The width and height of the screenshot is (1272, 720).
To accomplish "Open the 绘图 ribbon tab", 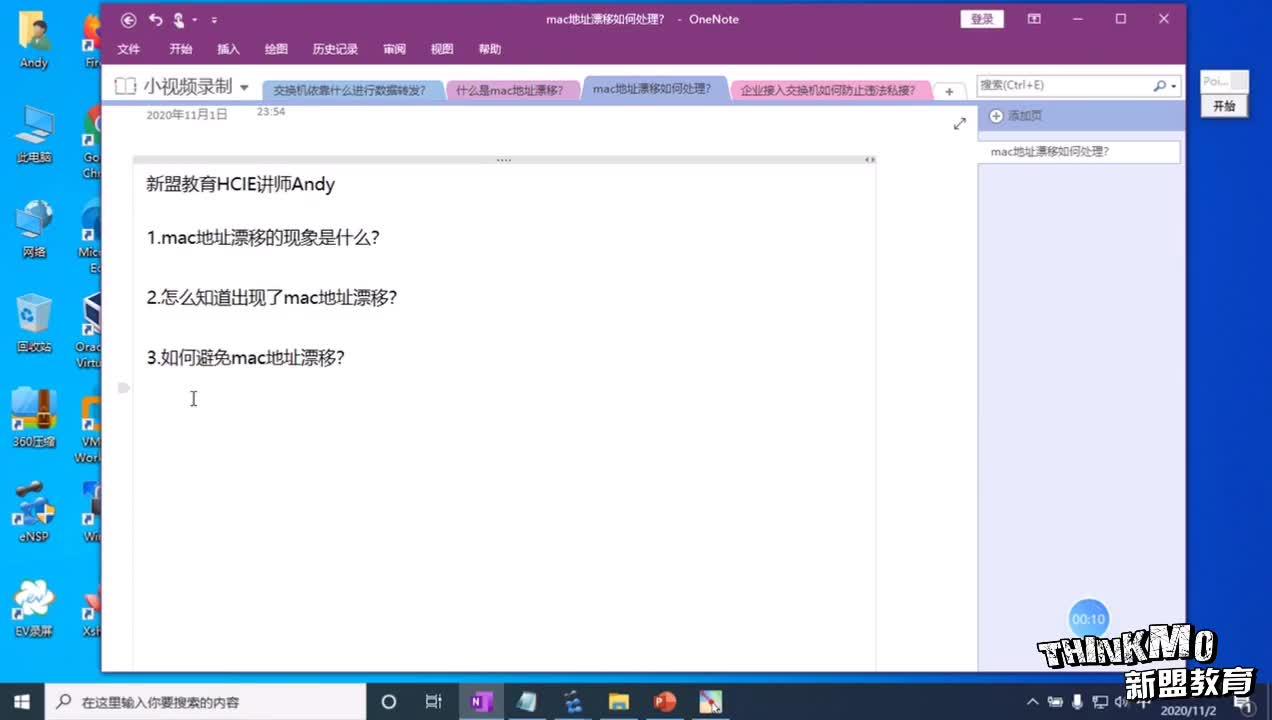I will point(276,49).
